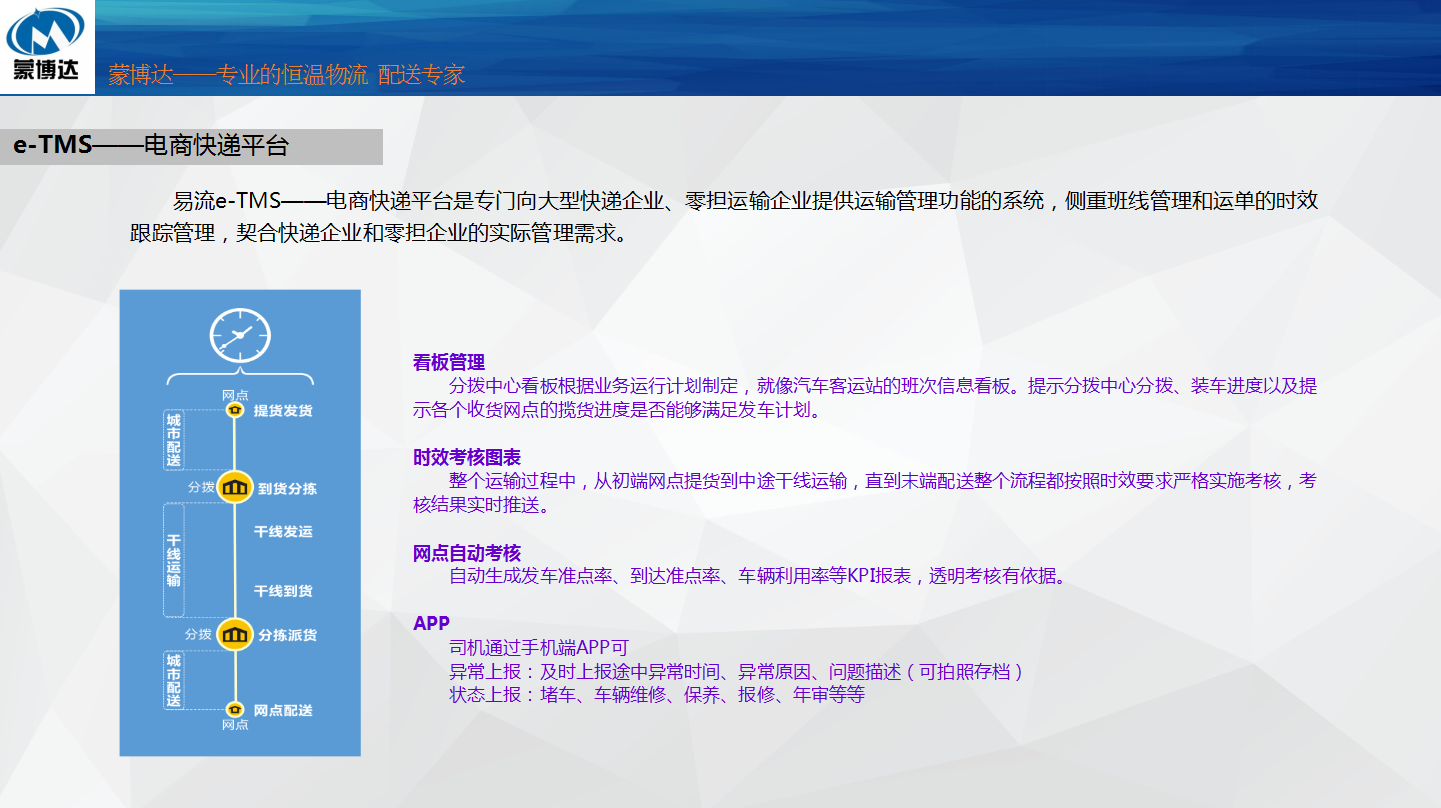Select the 看板管理 heading
The height and width of the screenshot is (808, 1441).
449,362
